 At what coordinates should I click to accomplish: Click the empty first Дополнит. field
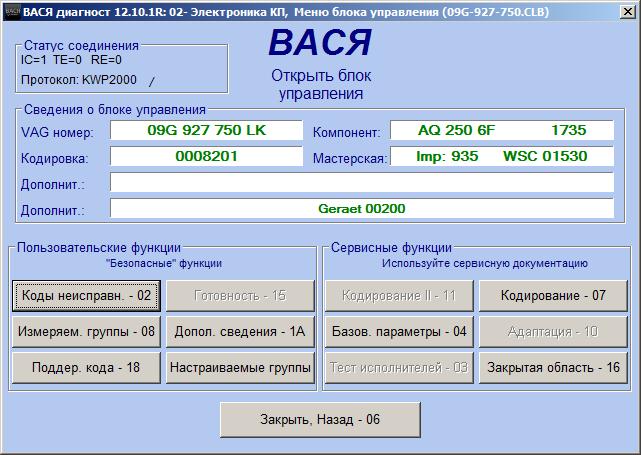pos(362,182)
